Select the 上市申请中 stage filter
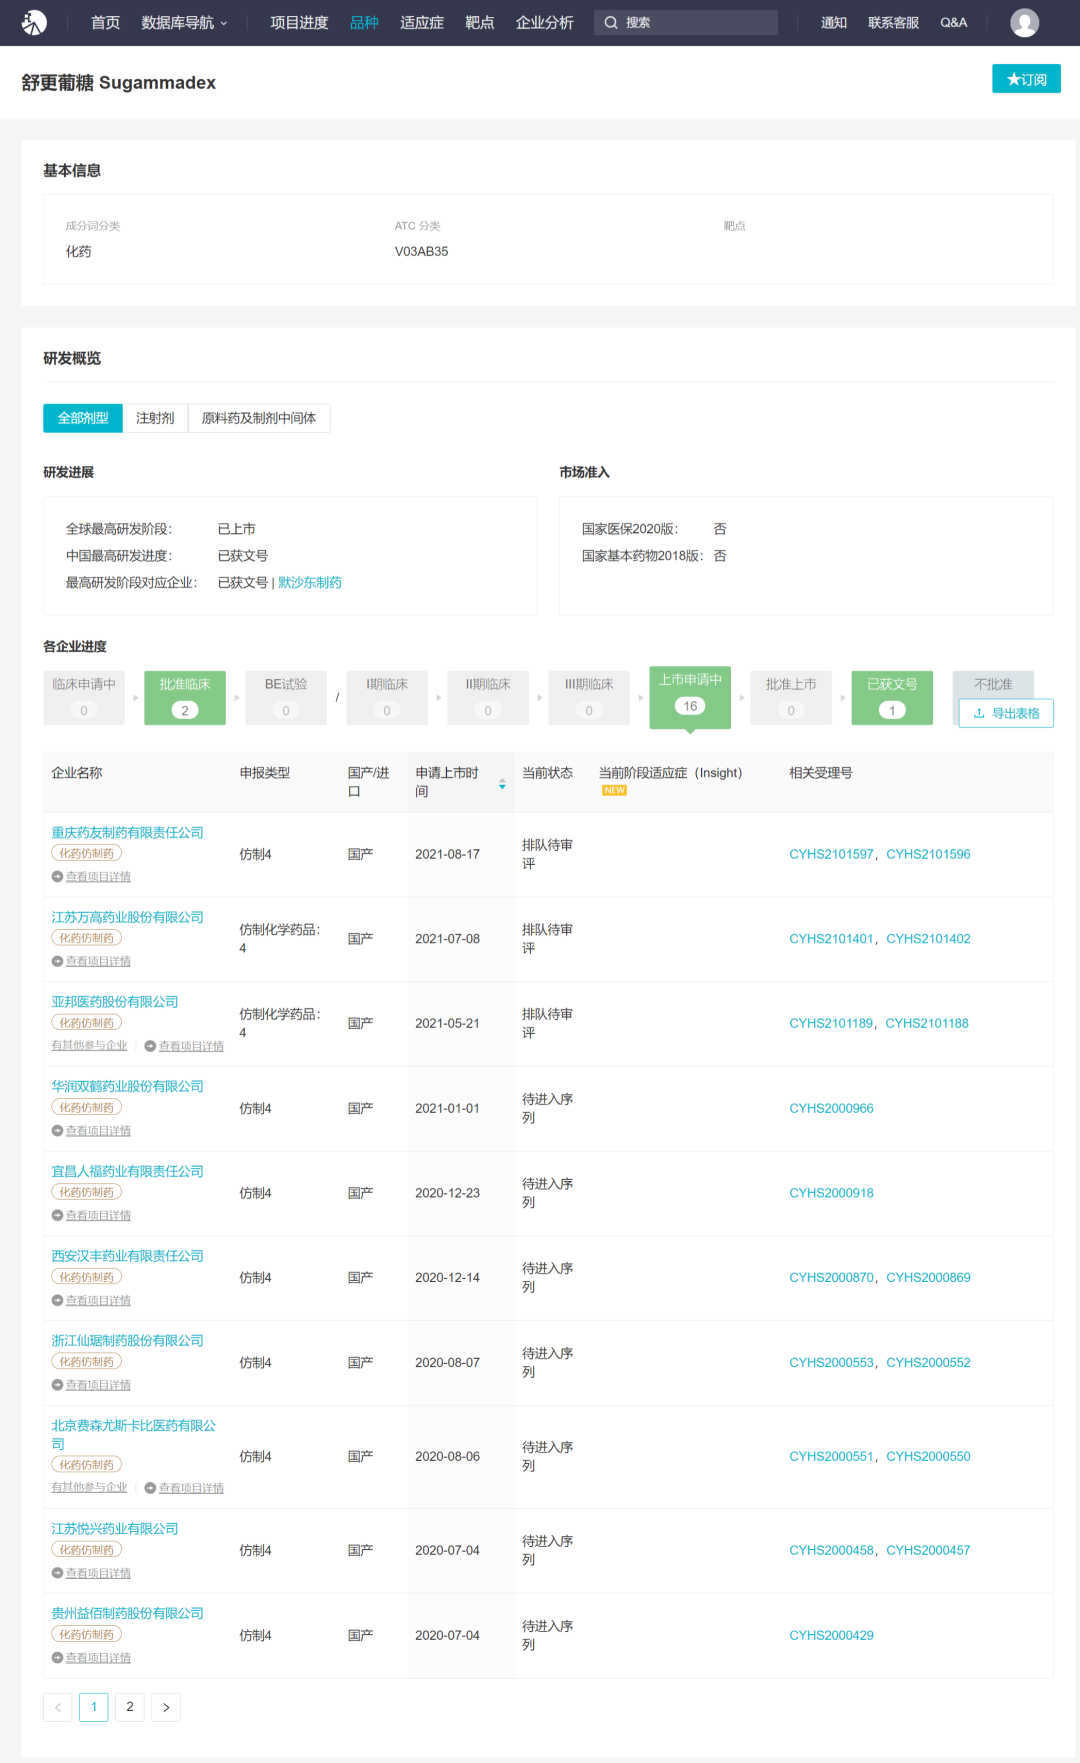1080x1763 pixels. [x=690, y=694]
